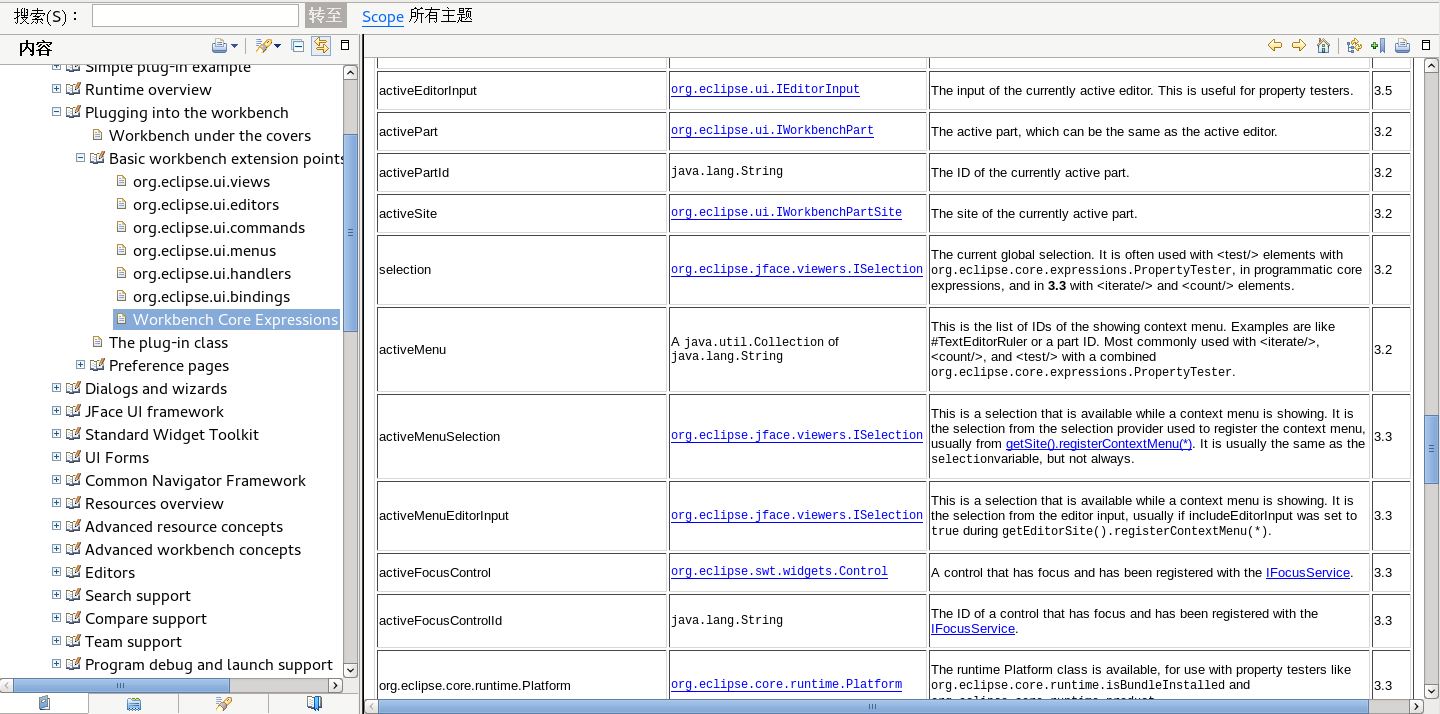Switch to the Index tab at bottom
The image size is (1440, 714).
click(x=134, y=704)
